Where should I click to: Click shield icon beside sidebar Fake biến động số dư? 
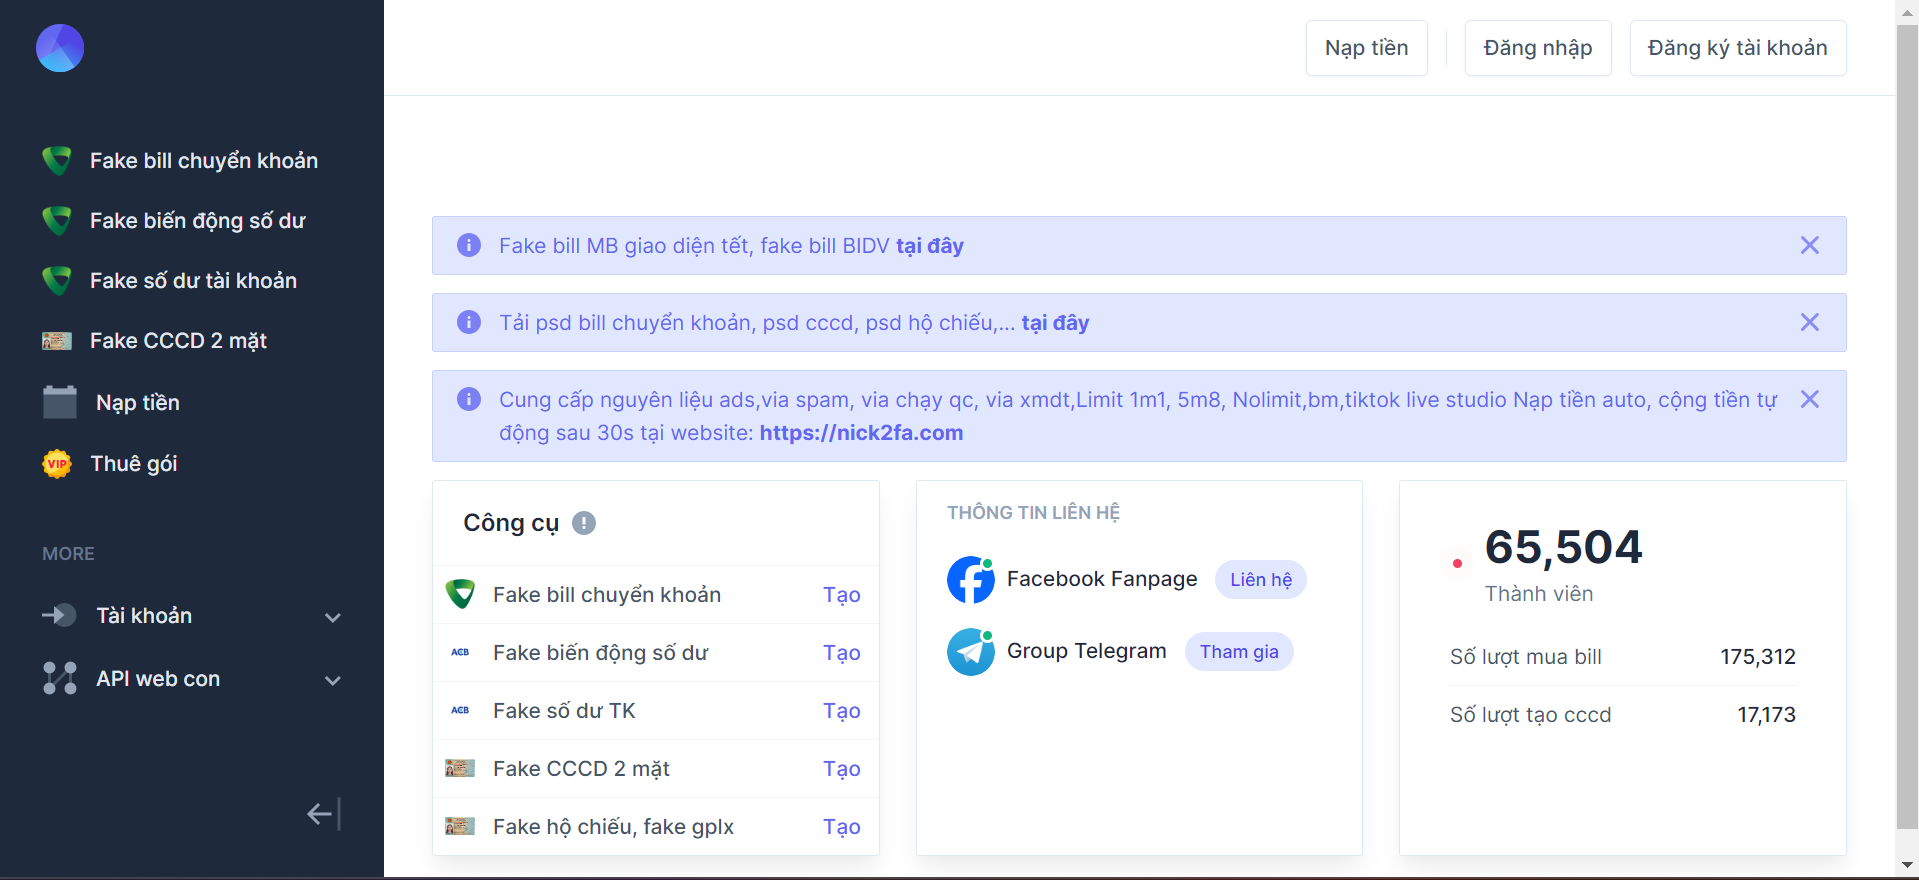click(57, 220)
